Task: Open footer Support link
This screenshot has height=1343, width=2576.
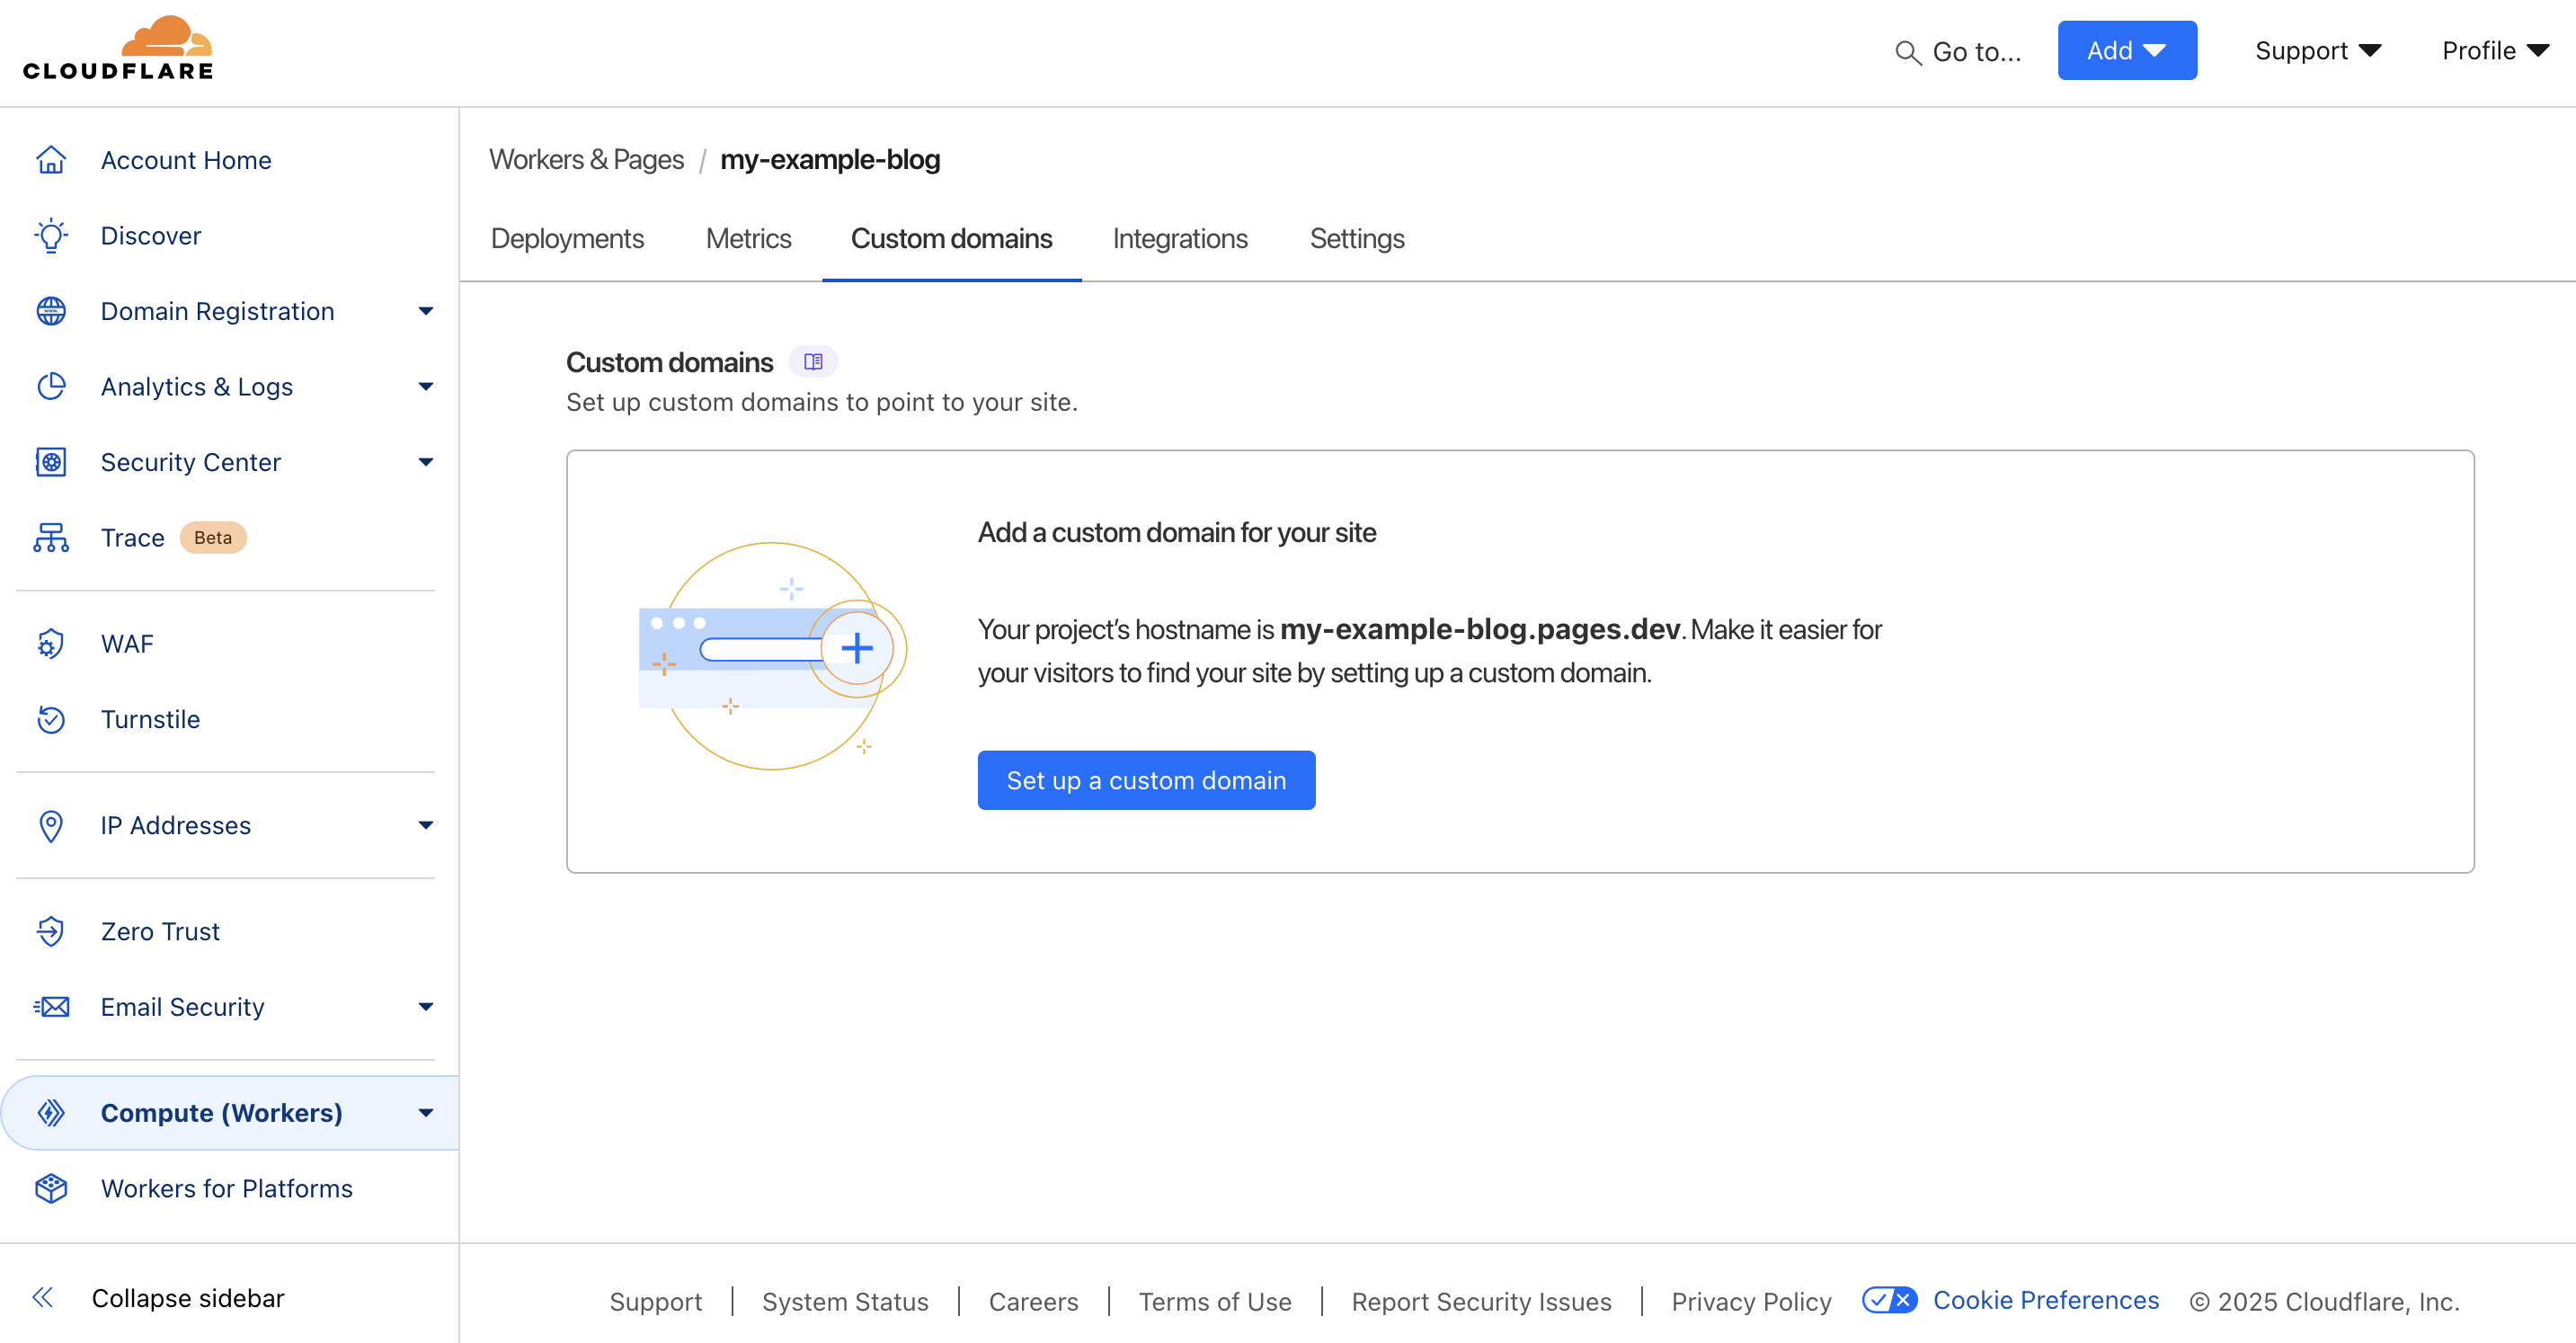Action: coord(656,1302)
